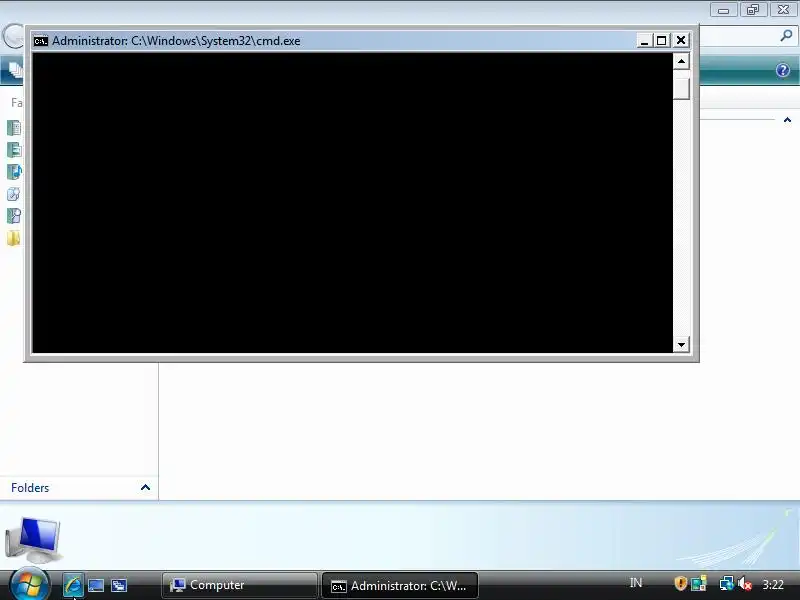800x600 pixels.
Task: Open the network connection tray icon
Action: 727,583
